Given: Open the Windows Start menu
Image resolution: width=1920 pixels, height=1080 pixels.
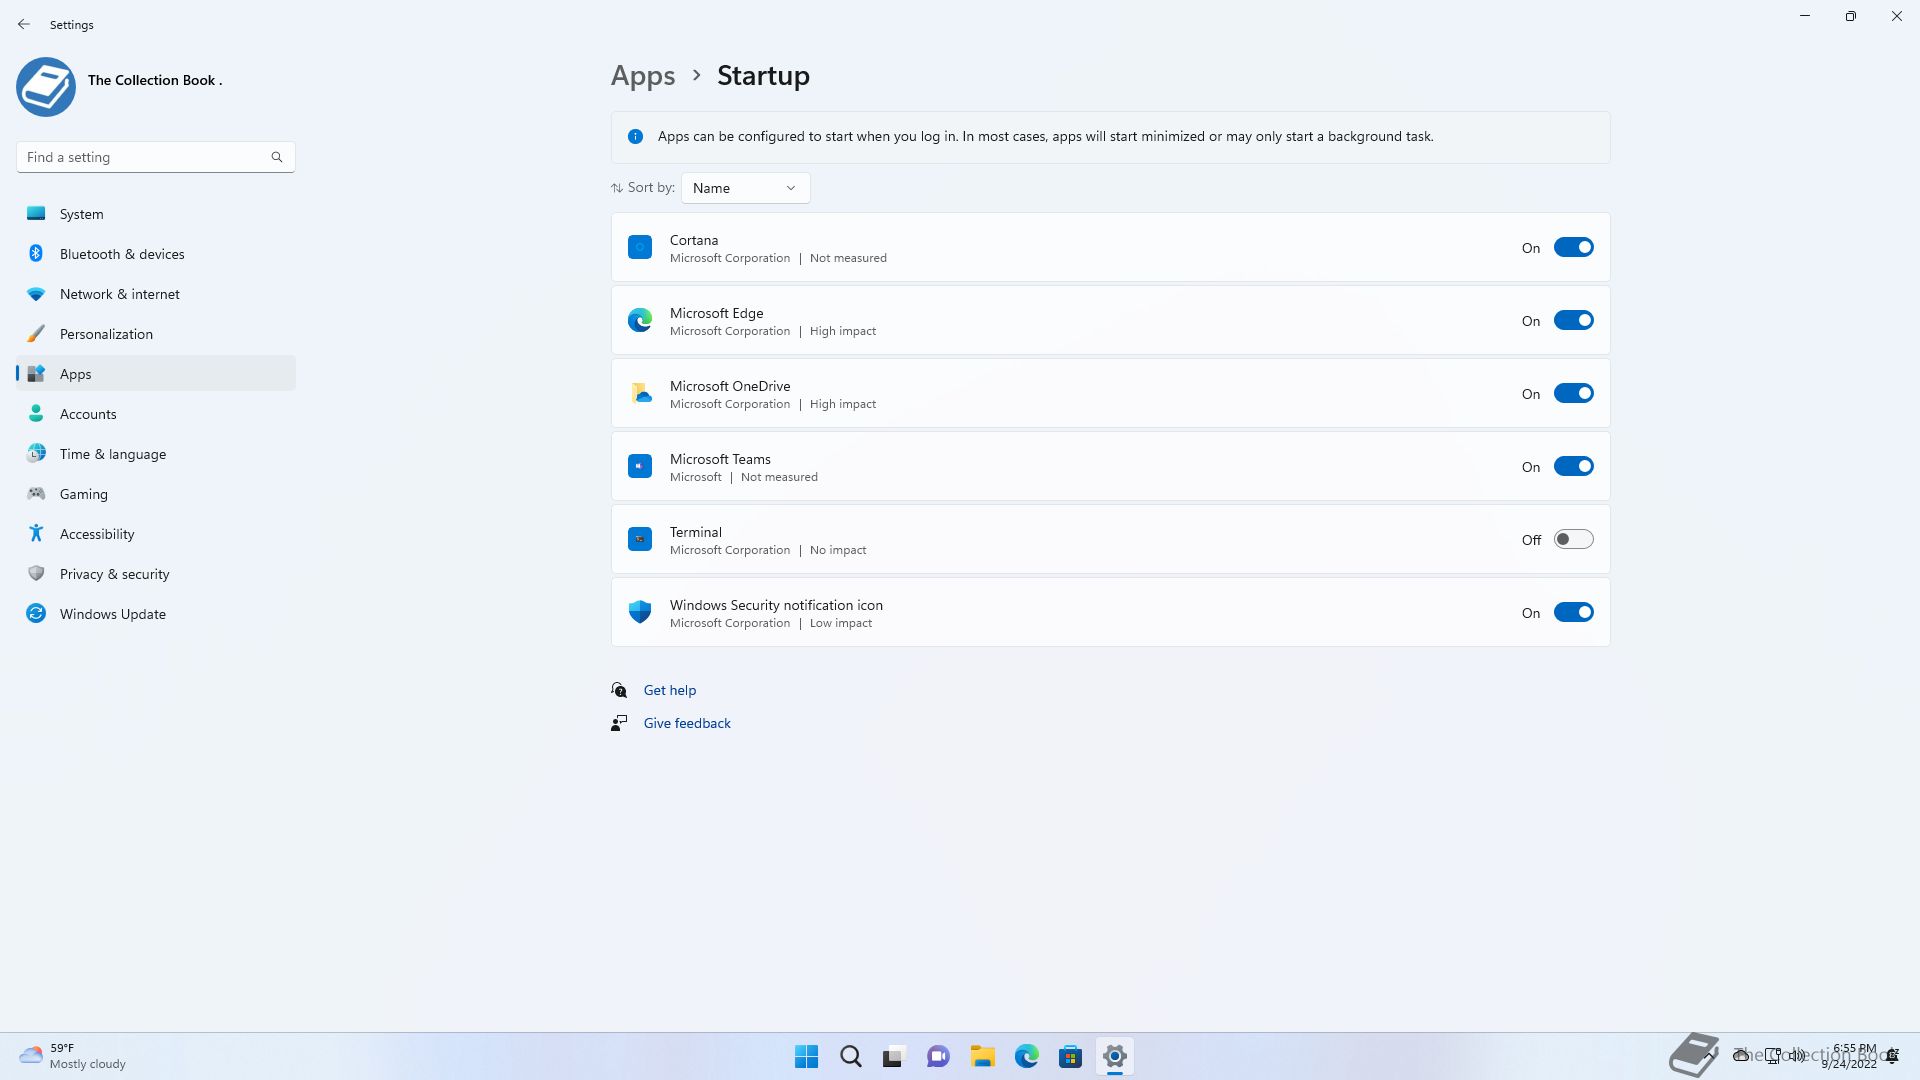Looking at the screenshot, I should point(806,1056).
